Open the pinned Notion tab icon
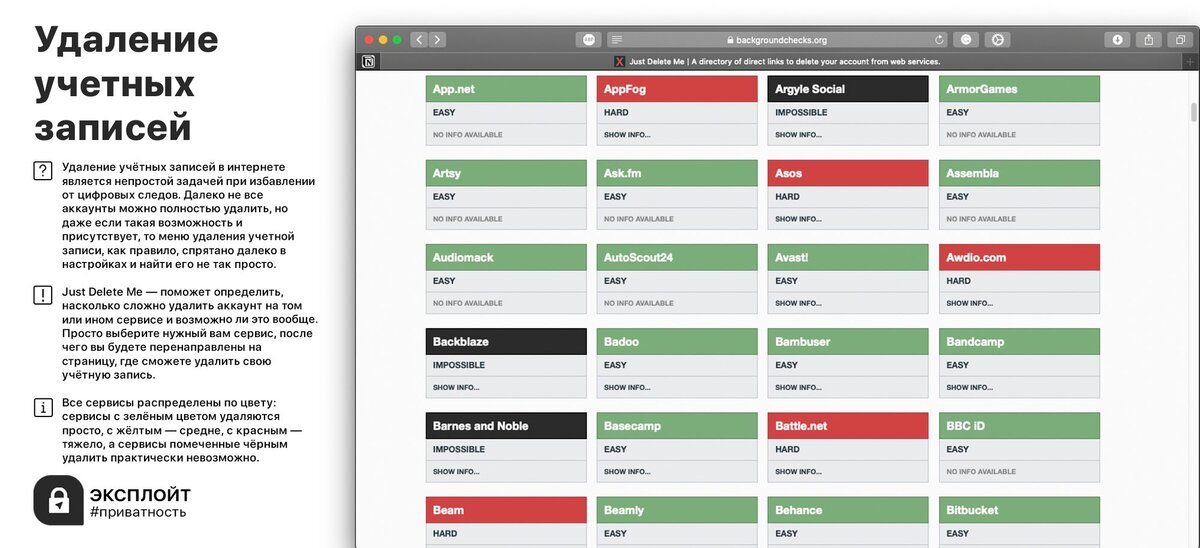Viewport: 1200px width, 548px height. [x=369, y=61]
